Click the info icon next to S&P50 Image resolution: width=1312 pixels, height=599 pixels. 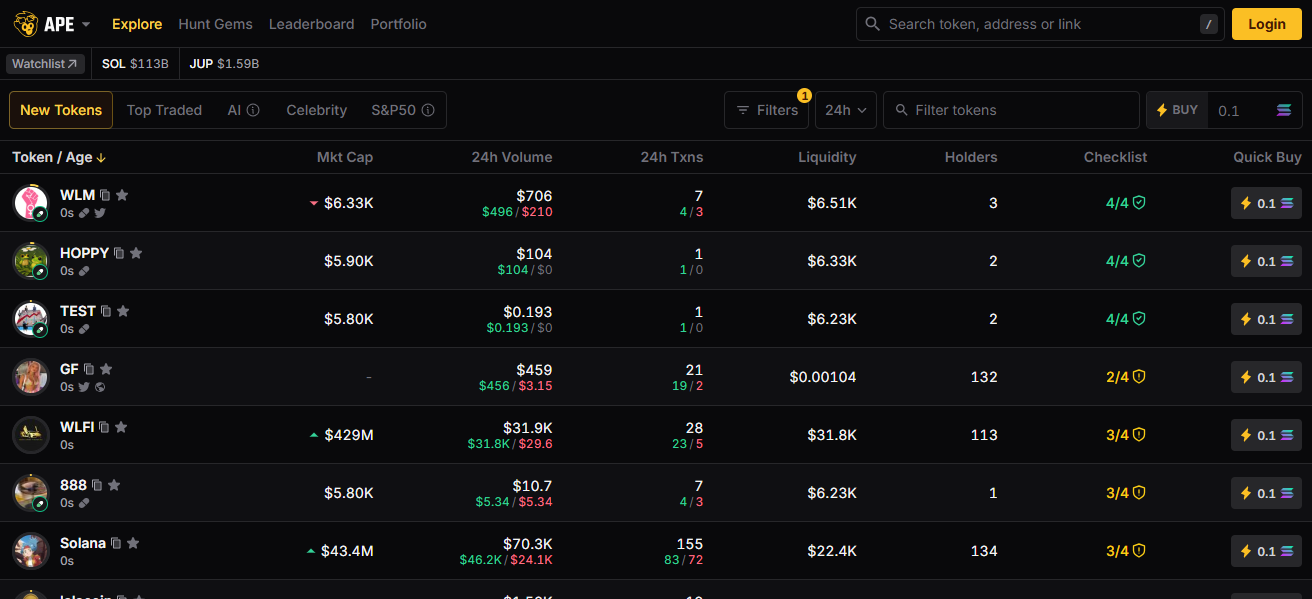pos(428,110)
